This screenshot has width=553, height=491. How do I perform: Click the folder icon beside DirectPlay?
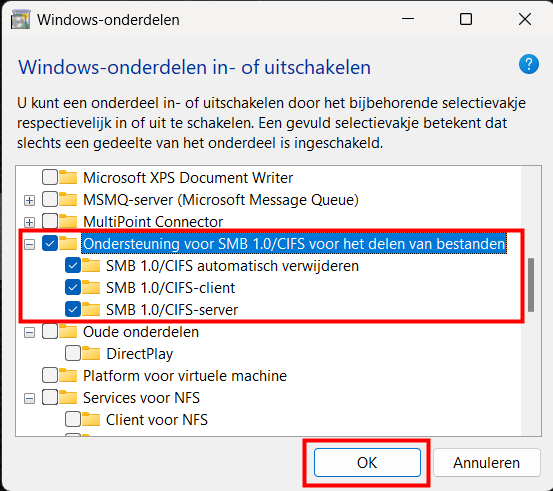click(x=91, y=353)
